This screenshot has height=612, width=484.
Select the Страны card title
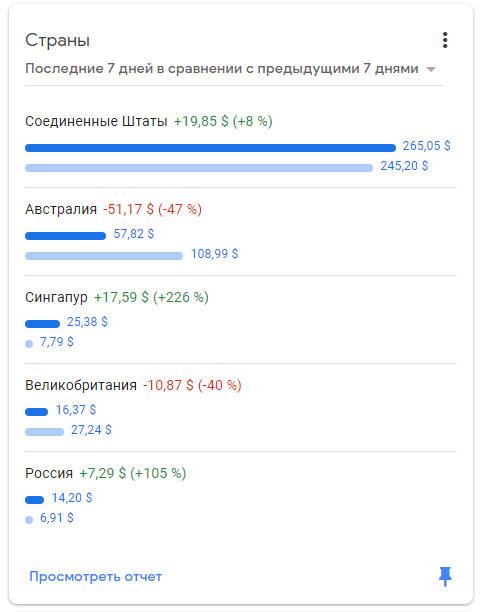coord(57,41)
